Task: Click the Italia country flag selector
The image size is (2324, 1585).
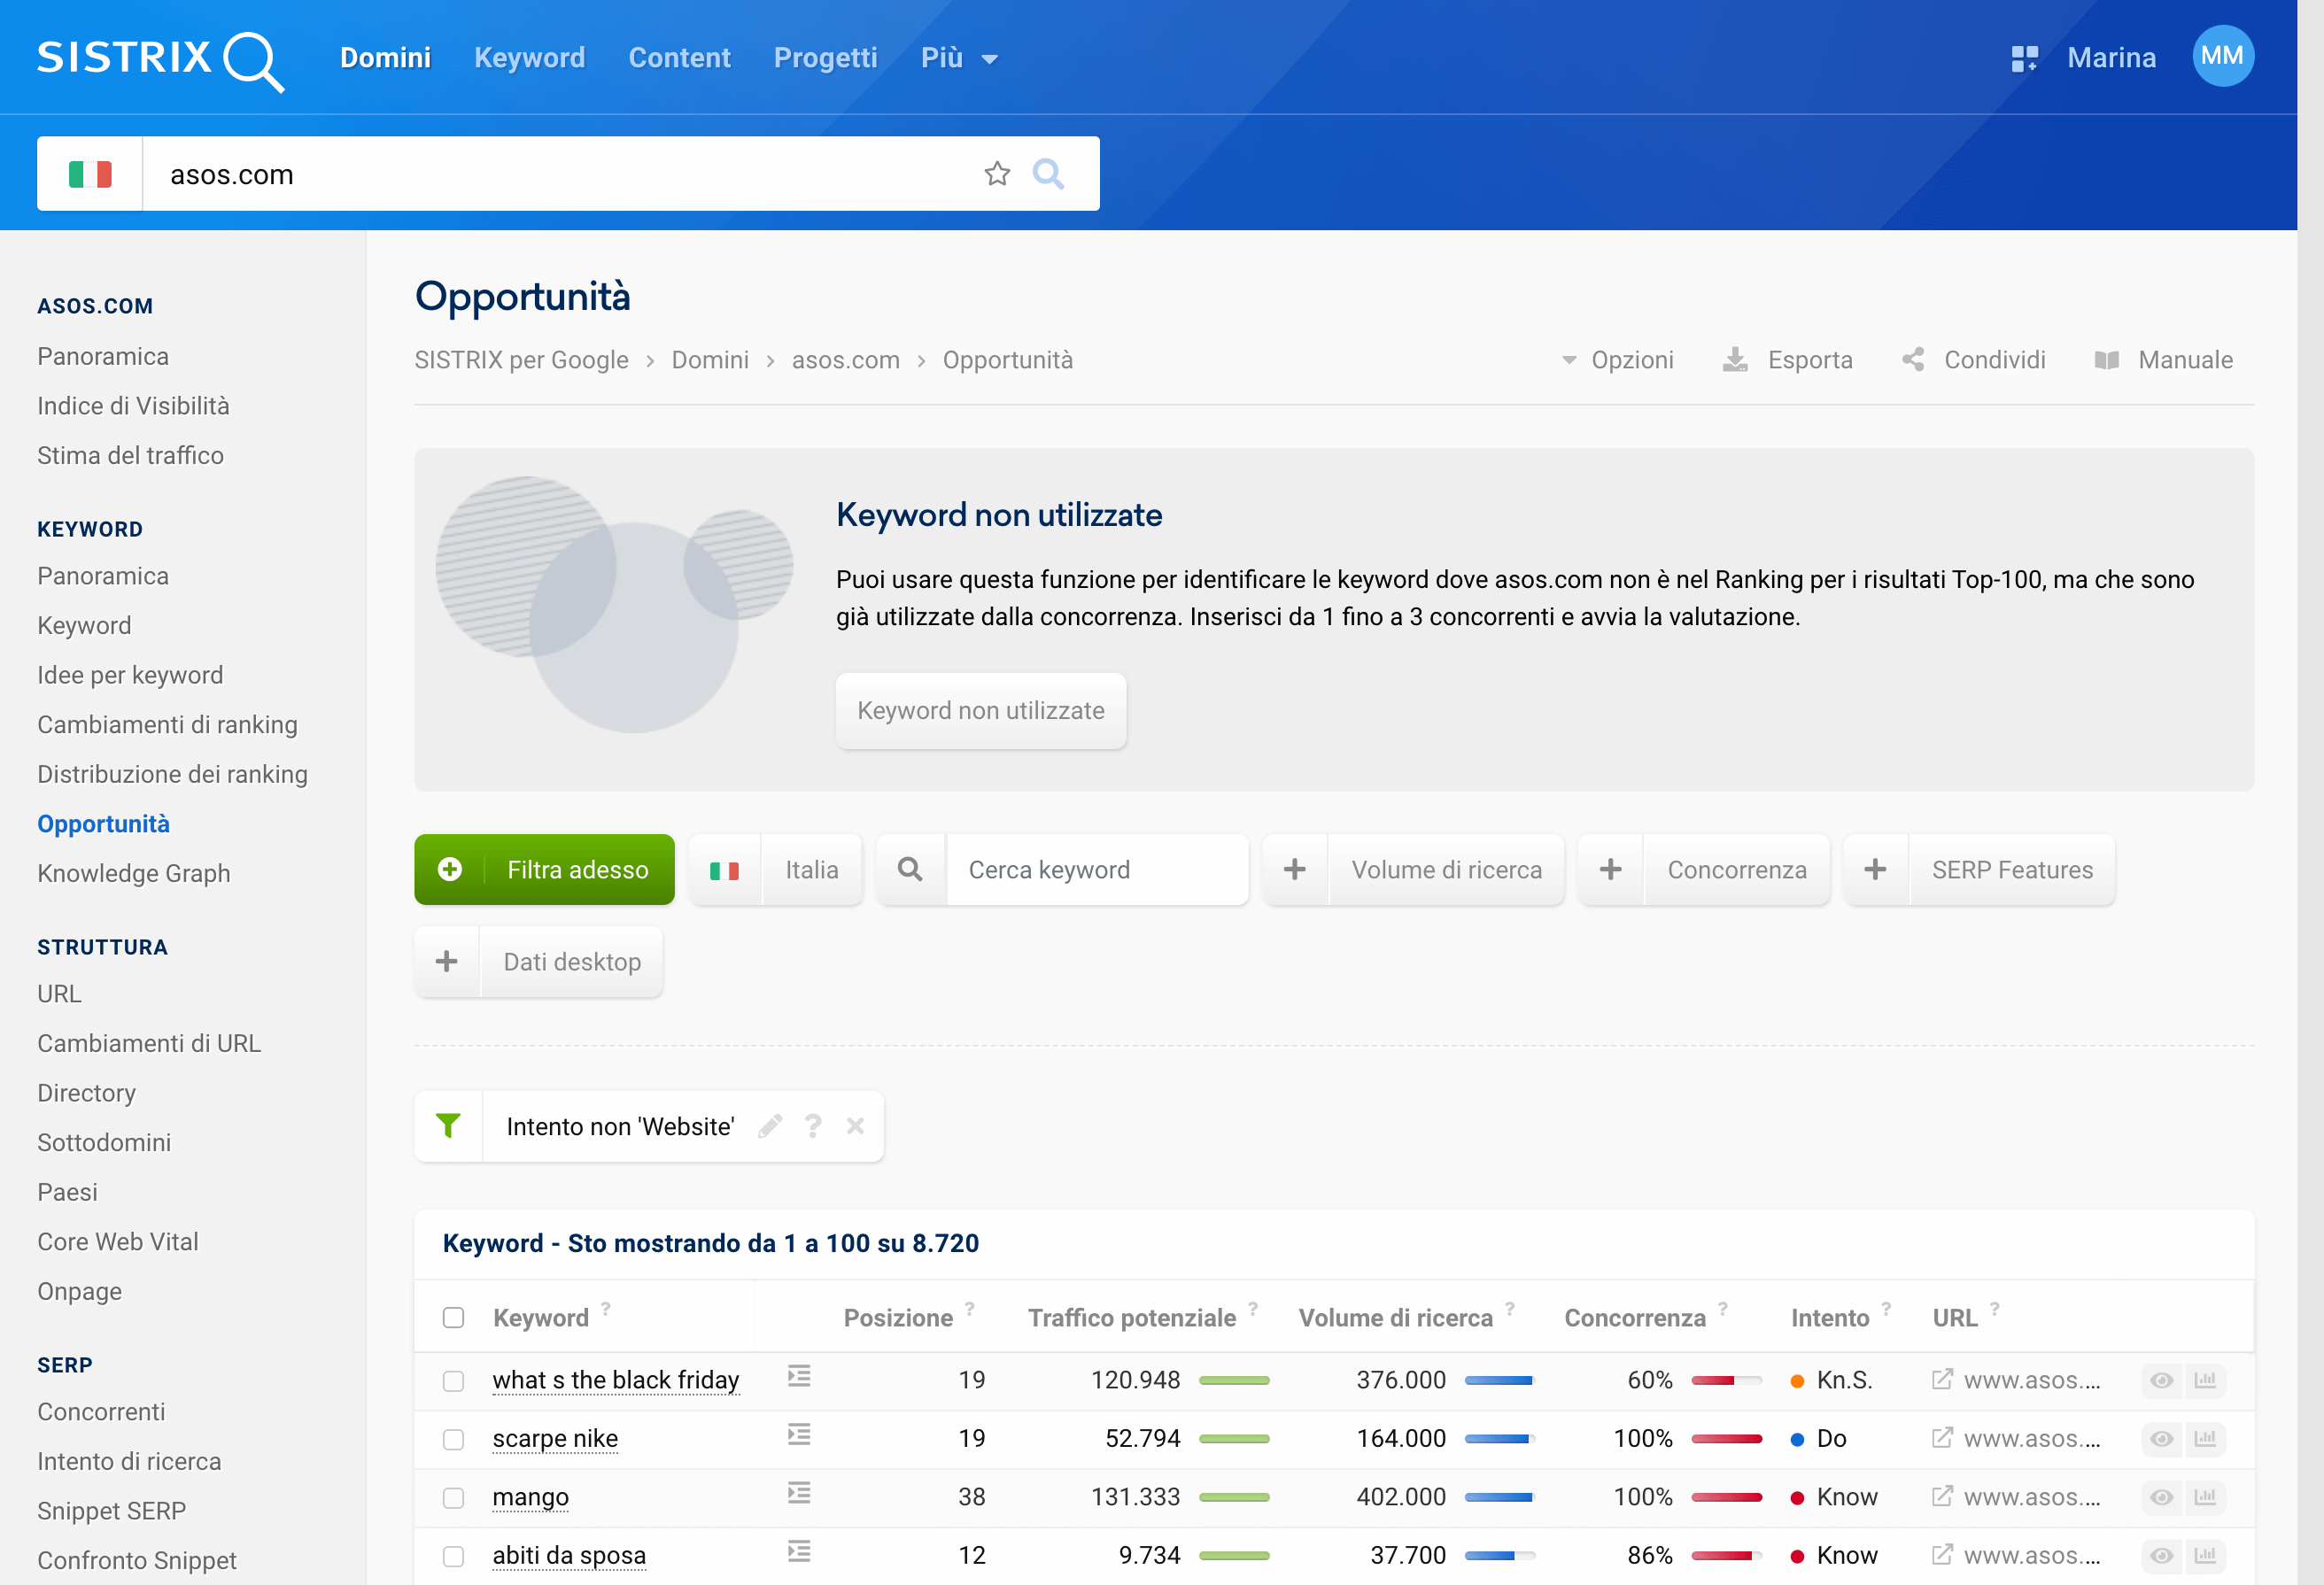Action: (x=724, y=869)
